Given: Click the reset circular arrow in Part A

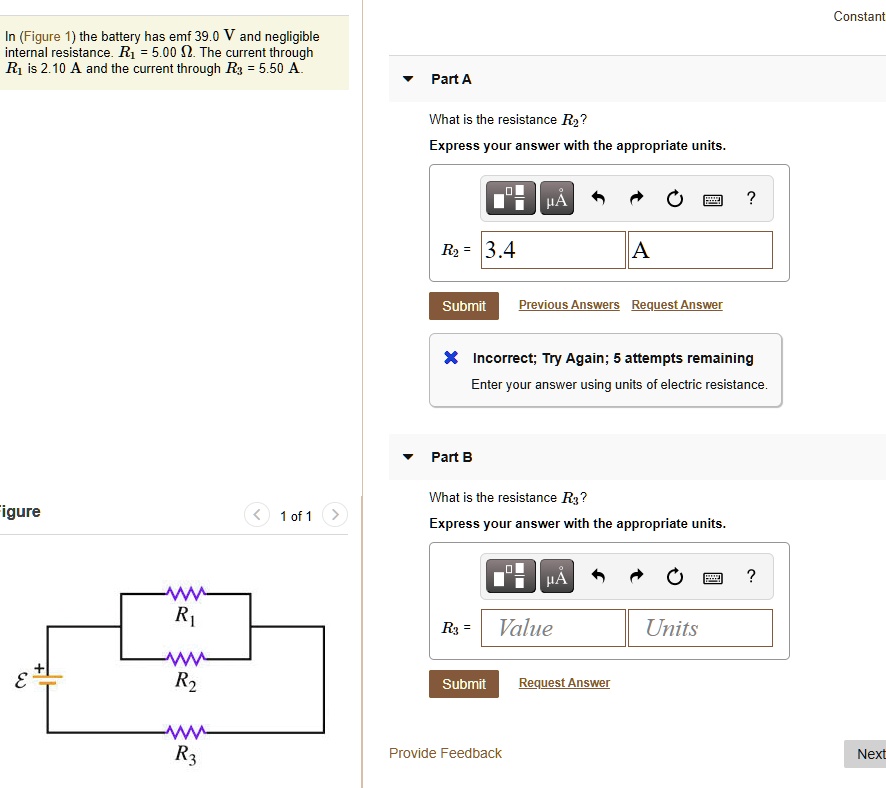Looking at the screenshot, I should pyautogui.click(x=675, y=198).
